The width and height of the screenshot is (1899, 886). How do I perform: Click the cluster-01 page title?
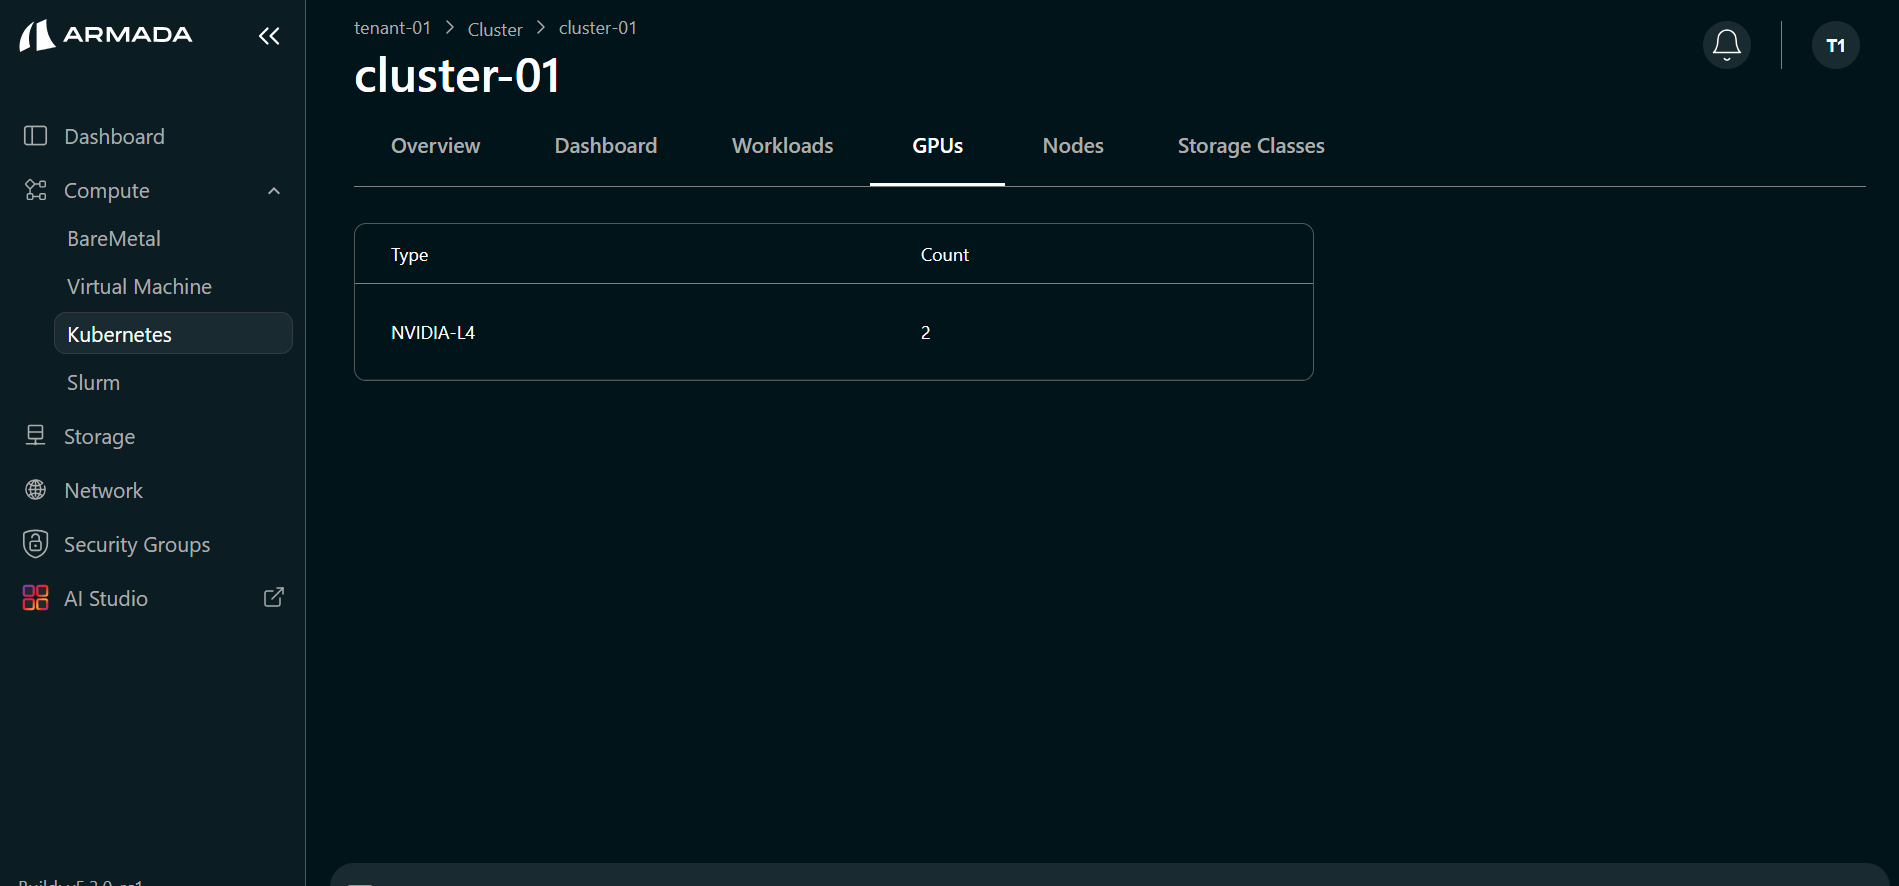tap(456, 76)
